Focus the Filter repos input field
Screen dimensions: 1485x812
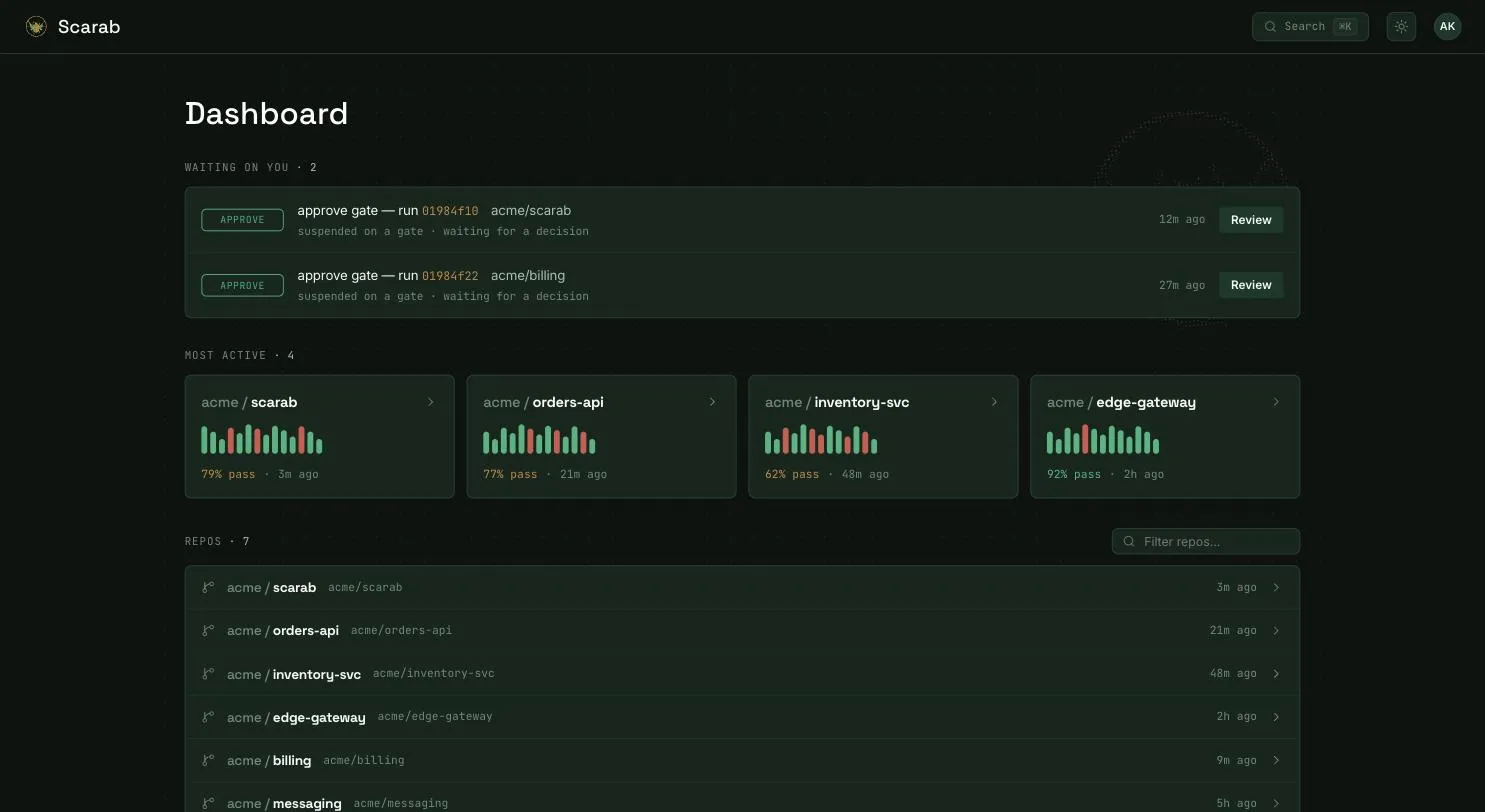click(1206, 541)
